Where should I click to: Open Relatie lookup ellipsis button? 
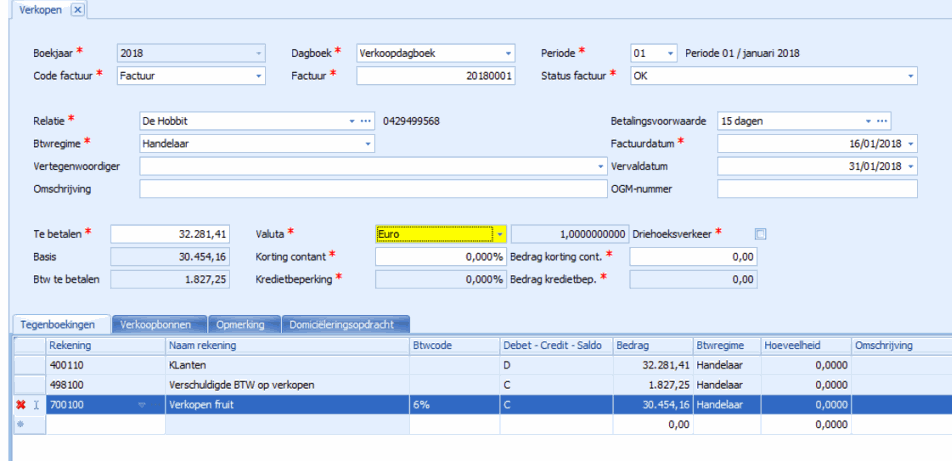pyautogui.click(x=367, y=121)
